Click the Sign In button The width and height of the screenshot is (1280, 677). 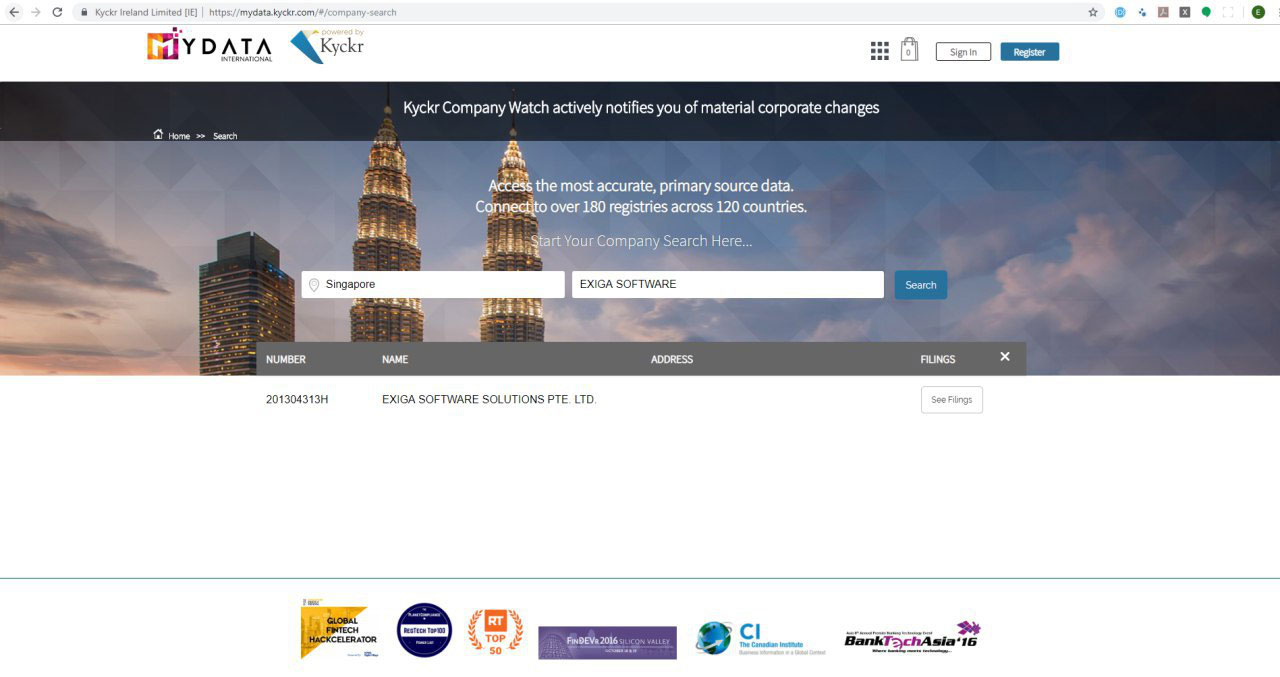point(963,52)
